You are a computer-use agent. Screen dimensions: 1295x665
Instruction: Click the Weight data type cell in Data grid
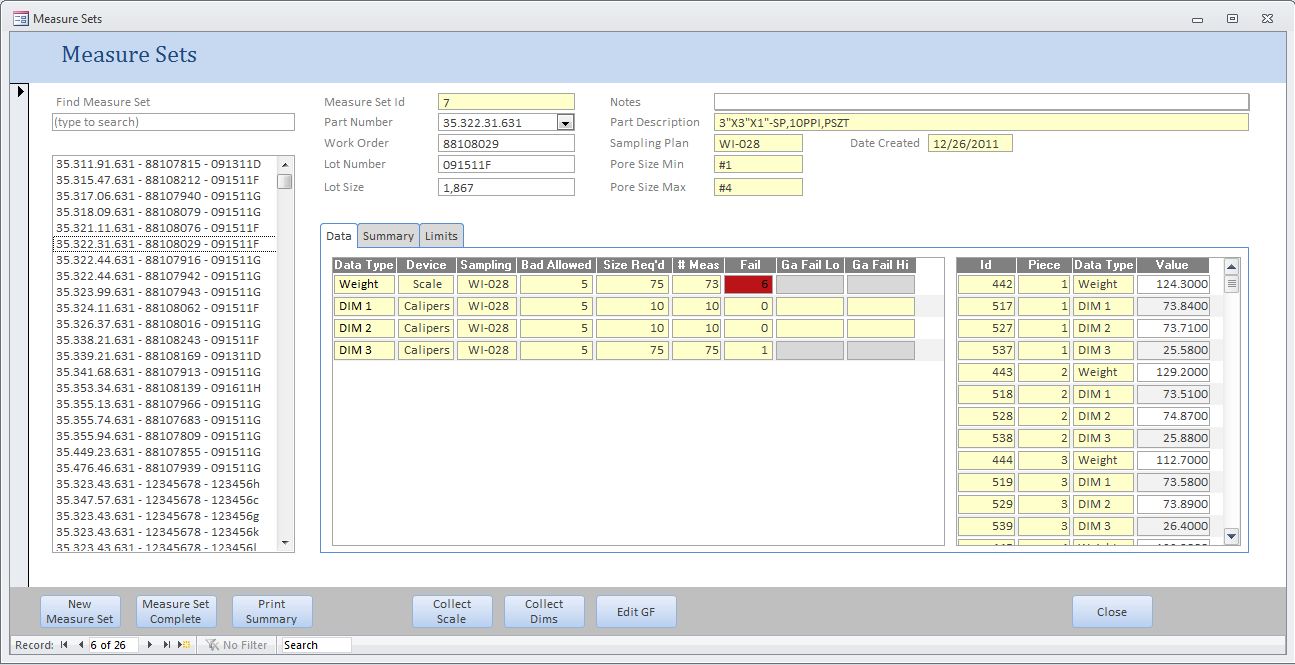coord(364,284)
